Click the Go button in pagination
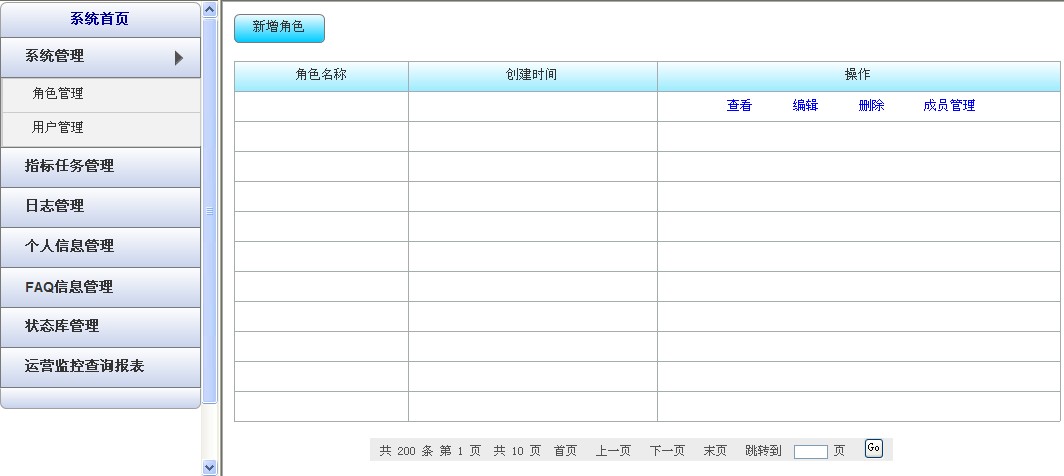This screenshot has height=476, width=1064. (873, 449)
